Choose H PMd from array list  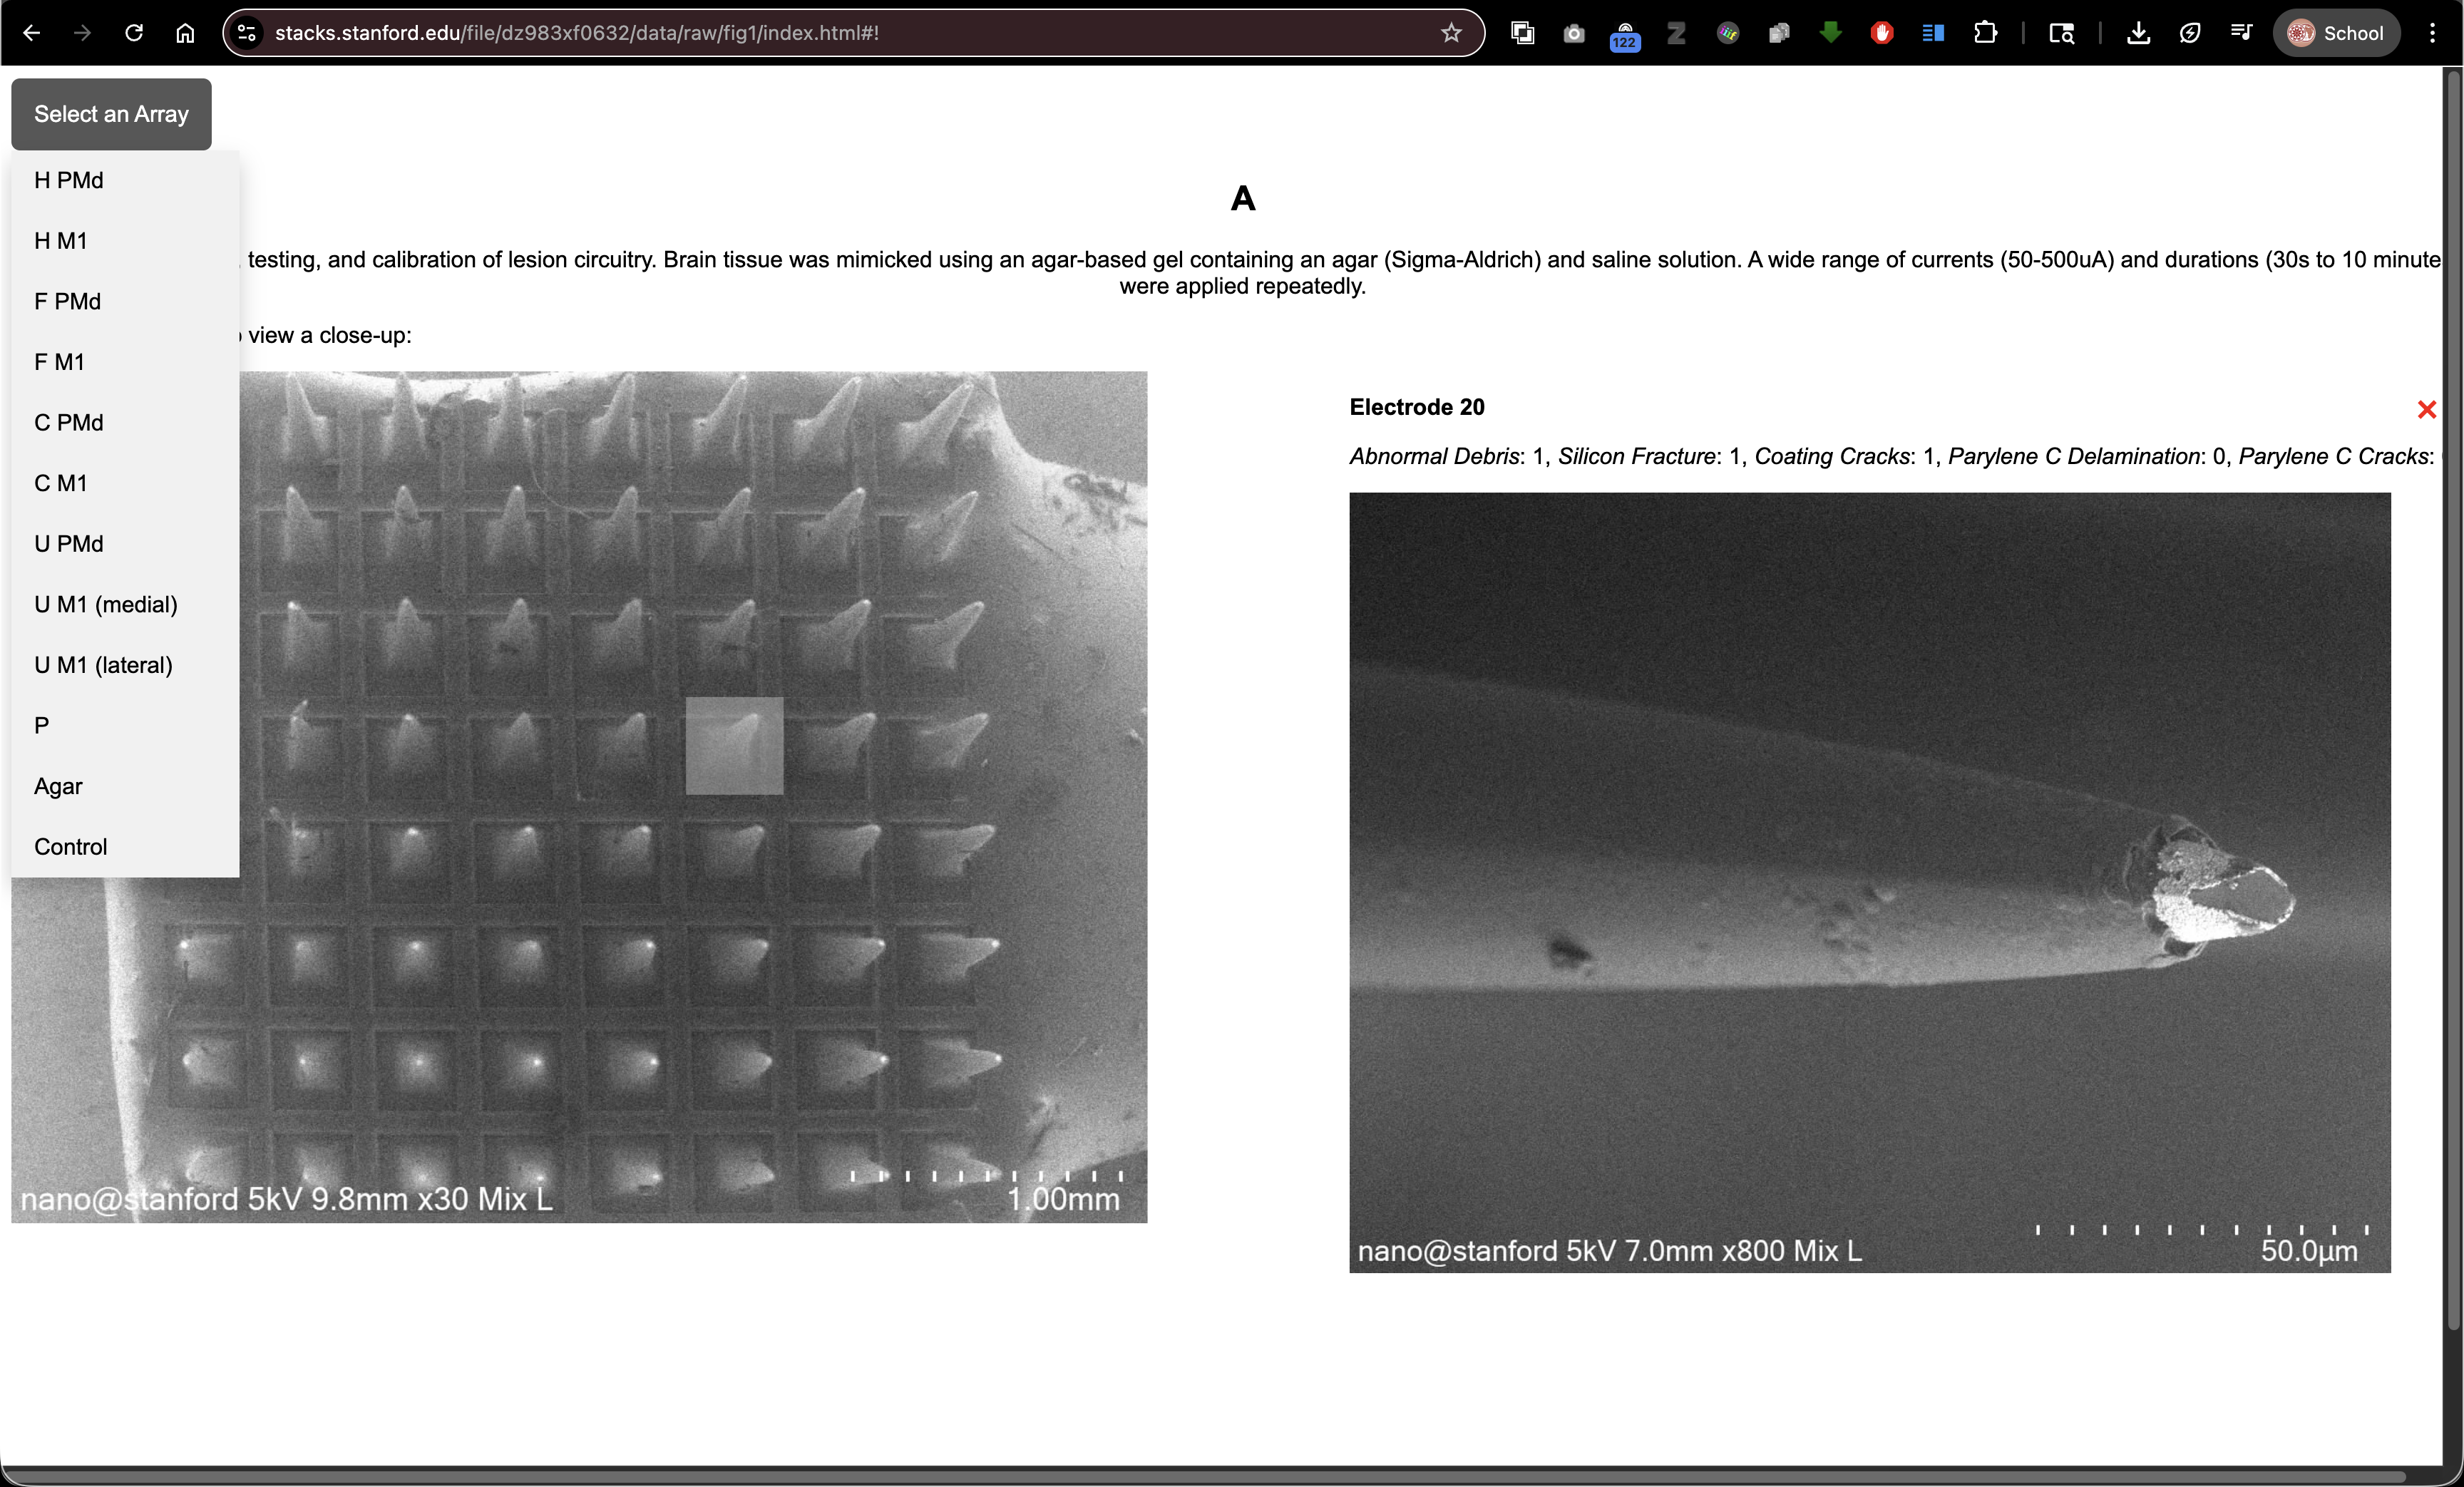(69, 180)
